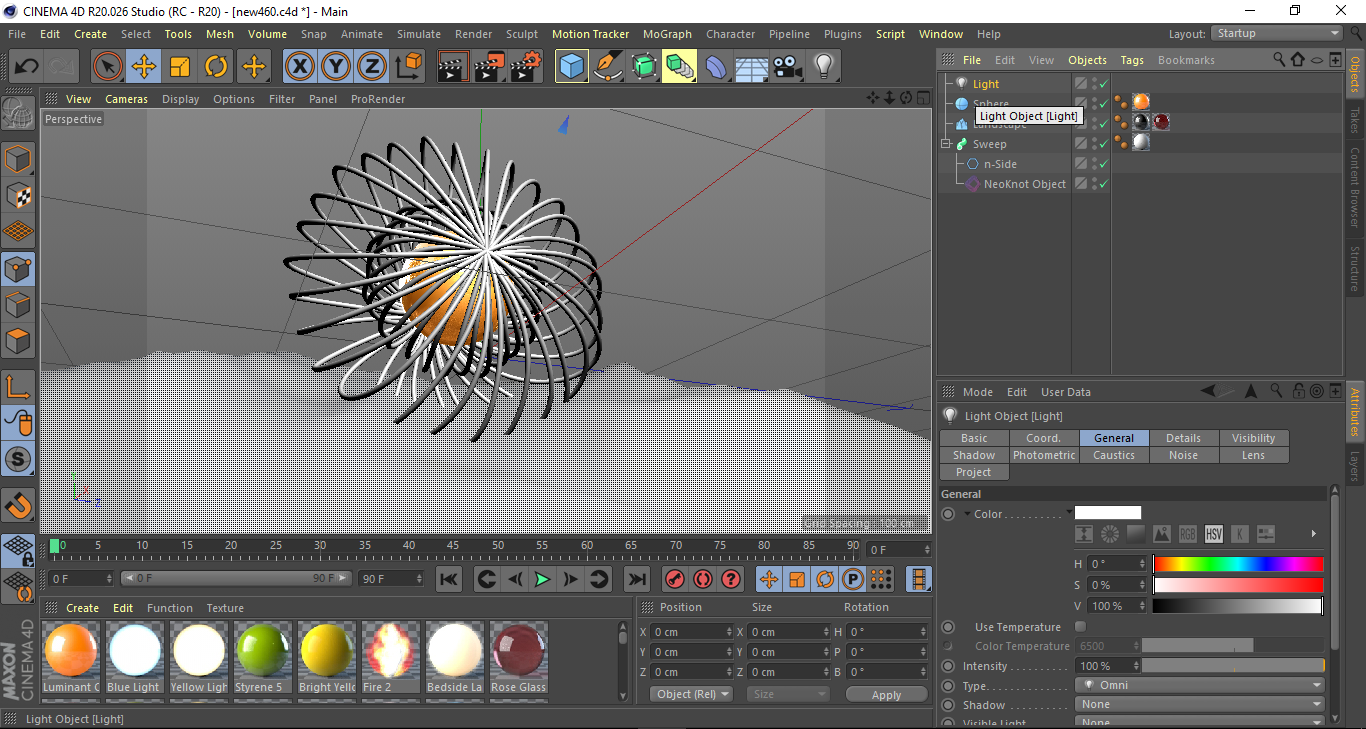The image size is (1366, 729).
Task: Expand color chooser options arrow
Action: pos(1314,534)
